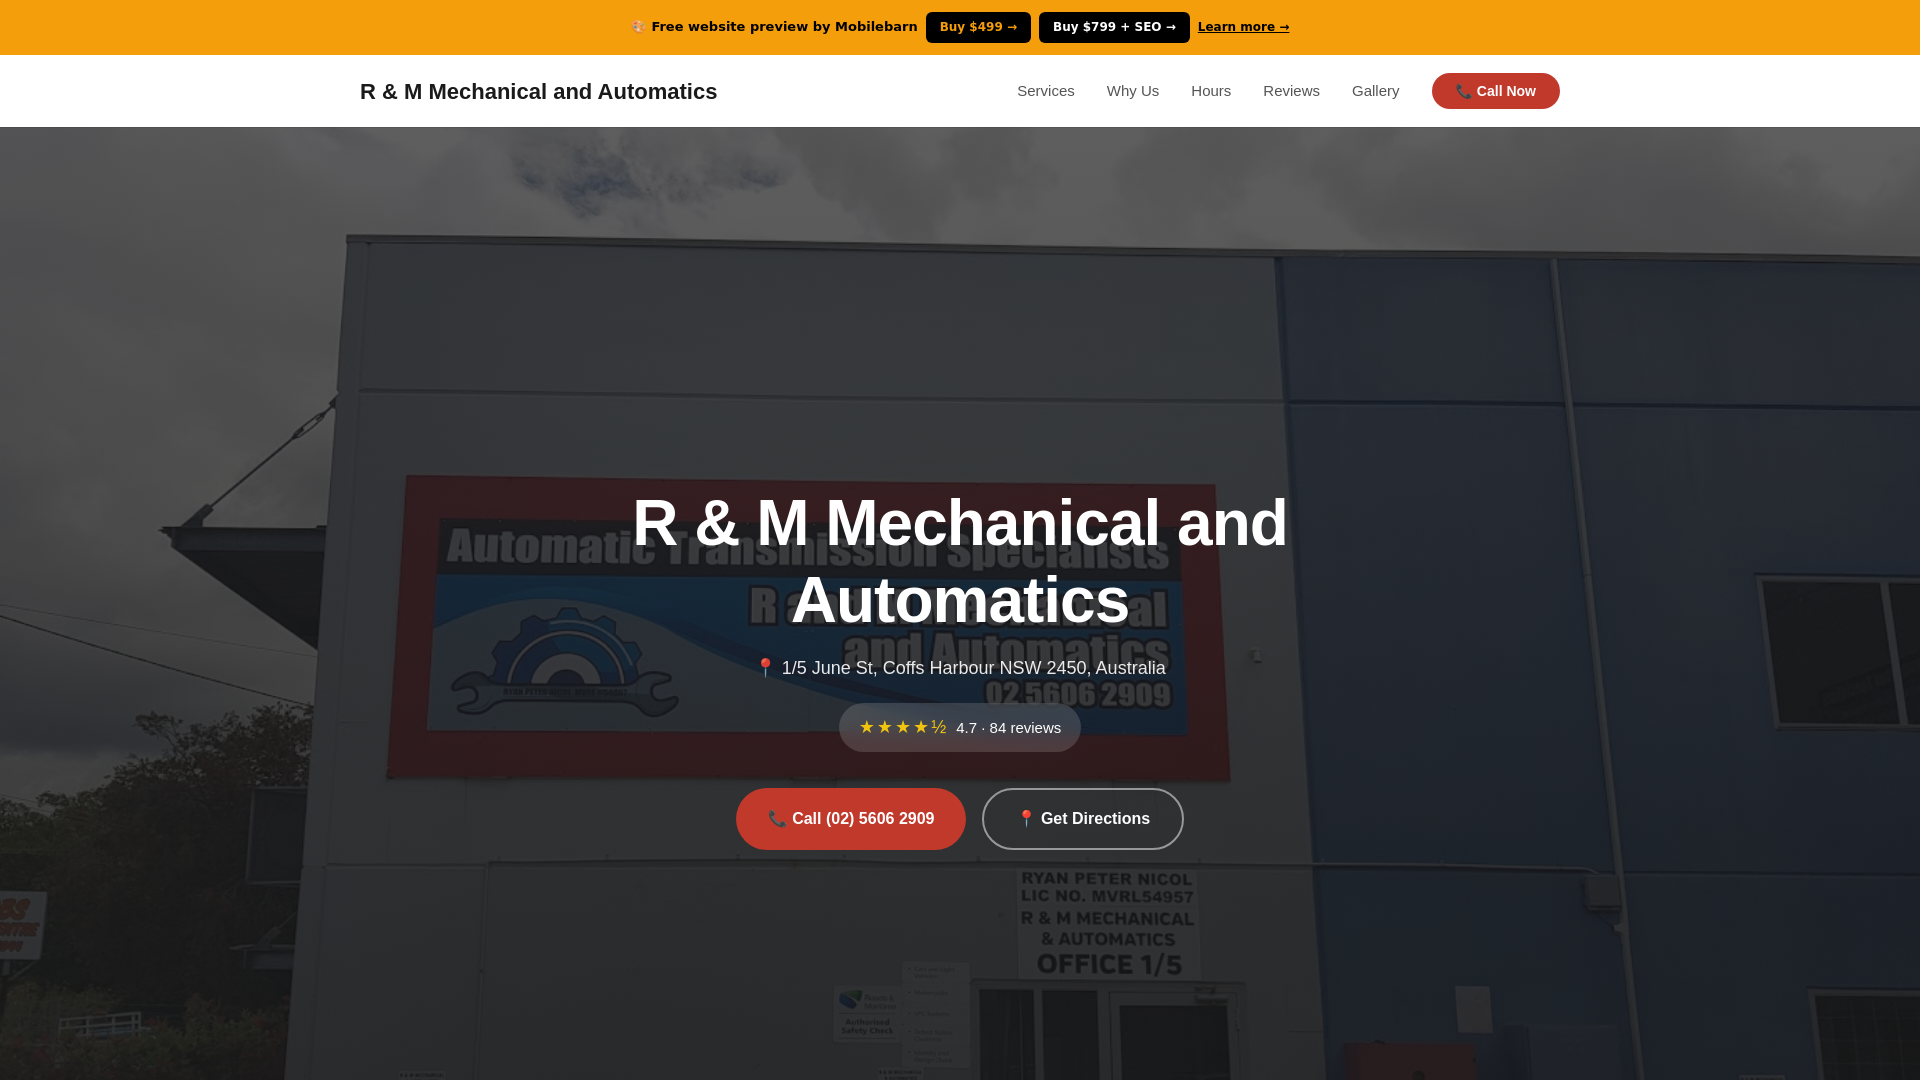
Task: Click the Call Now header button
Action: (x=1495, y=91)
